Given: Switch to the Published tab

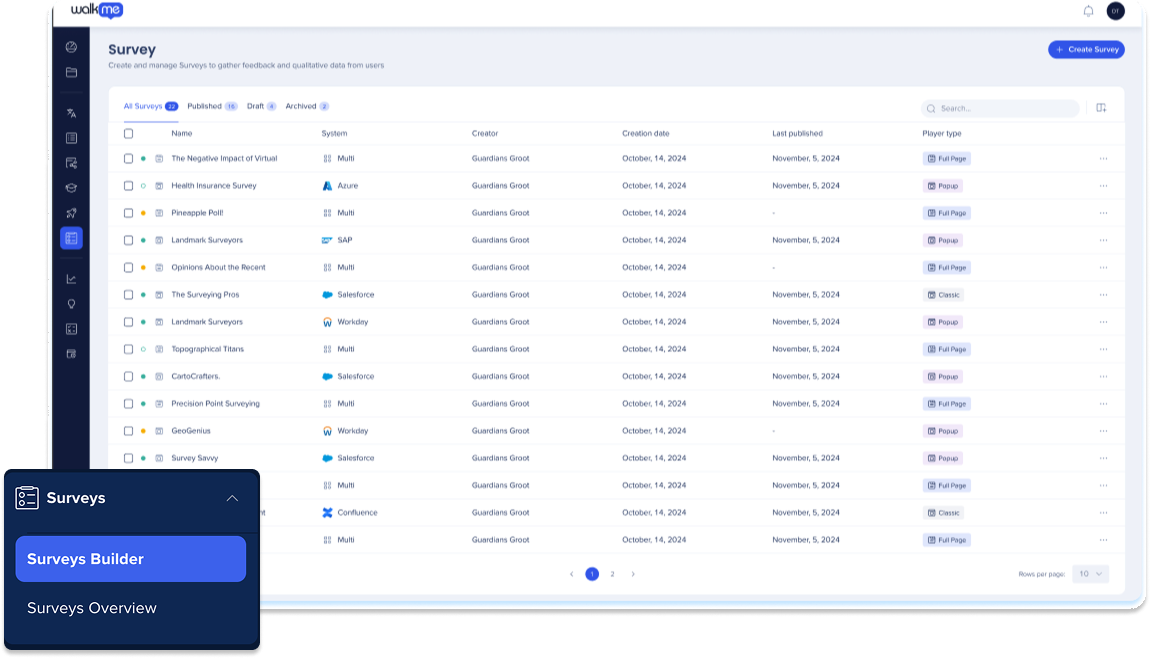Looking at the screenshot, I should (212, 106).
